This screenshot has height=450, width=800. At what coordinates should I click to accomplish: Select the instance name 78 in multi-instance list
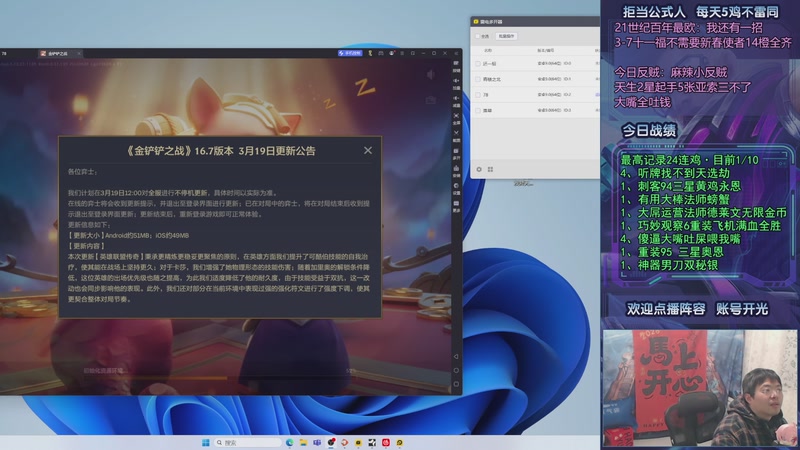click(x=486, y=95)
